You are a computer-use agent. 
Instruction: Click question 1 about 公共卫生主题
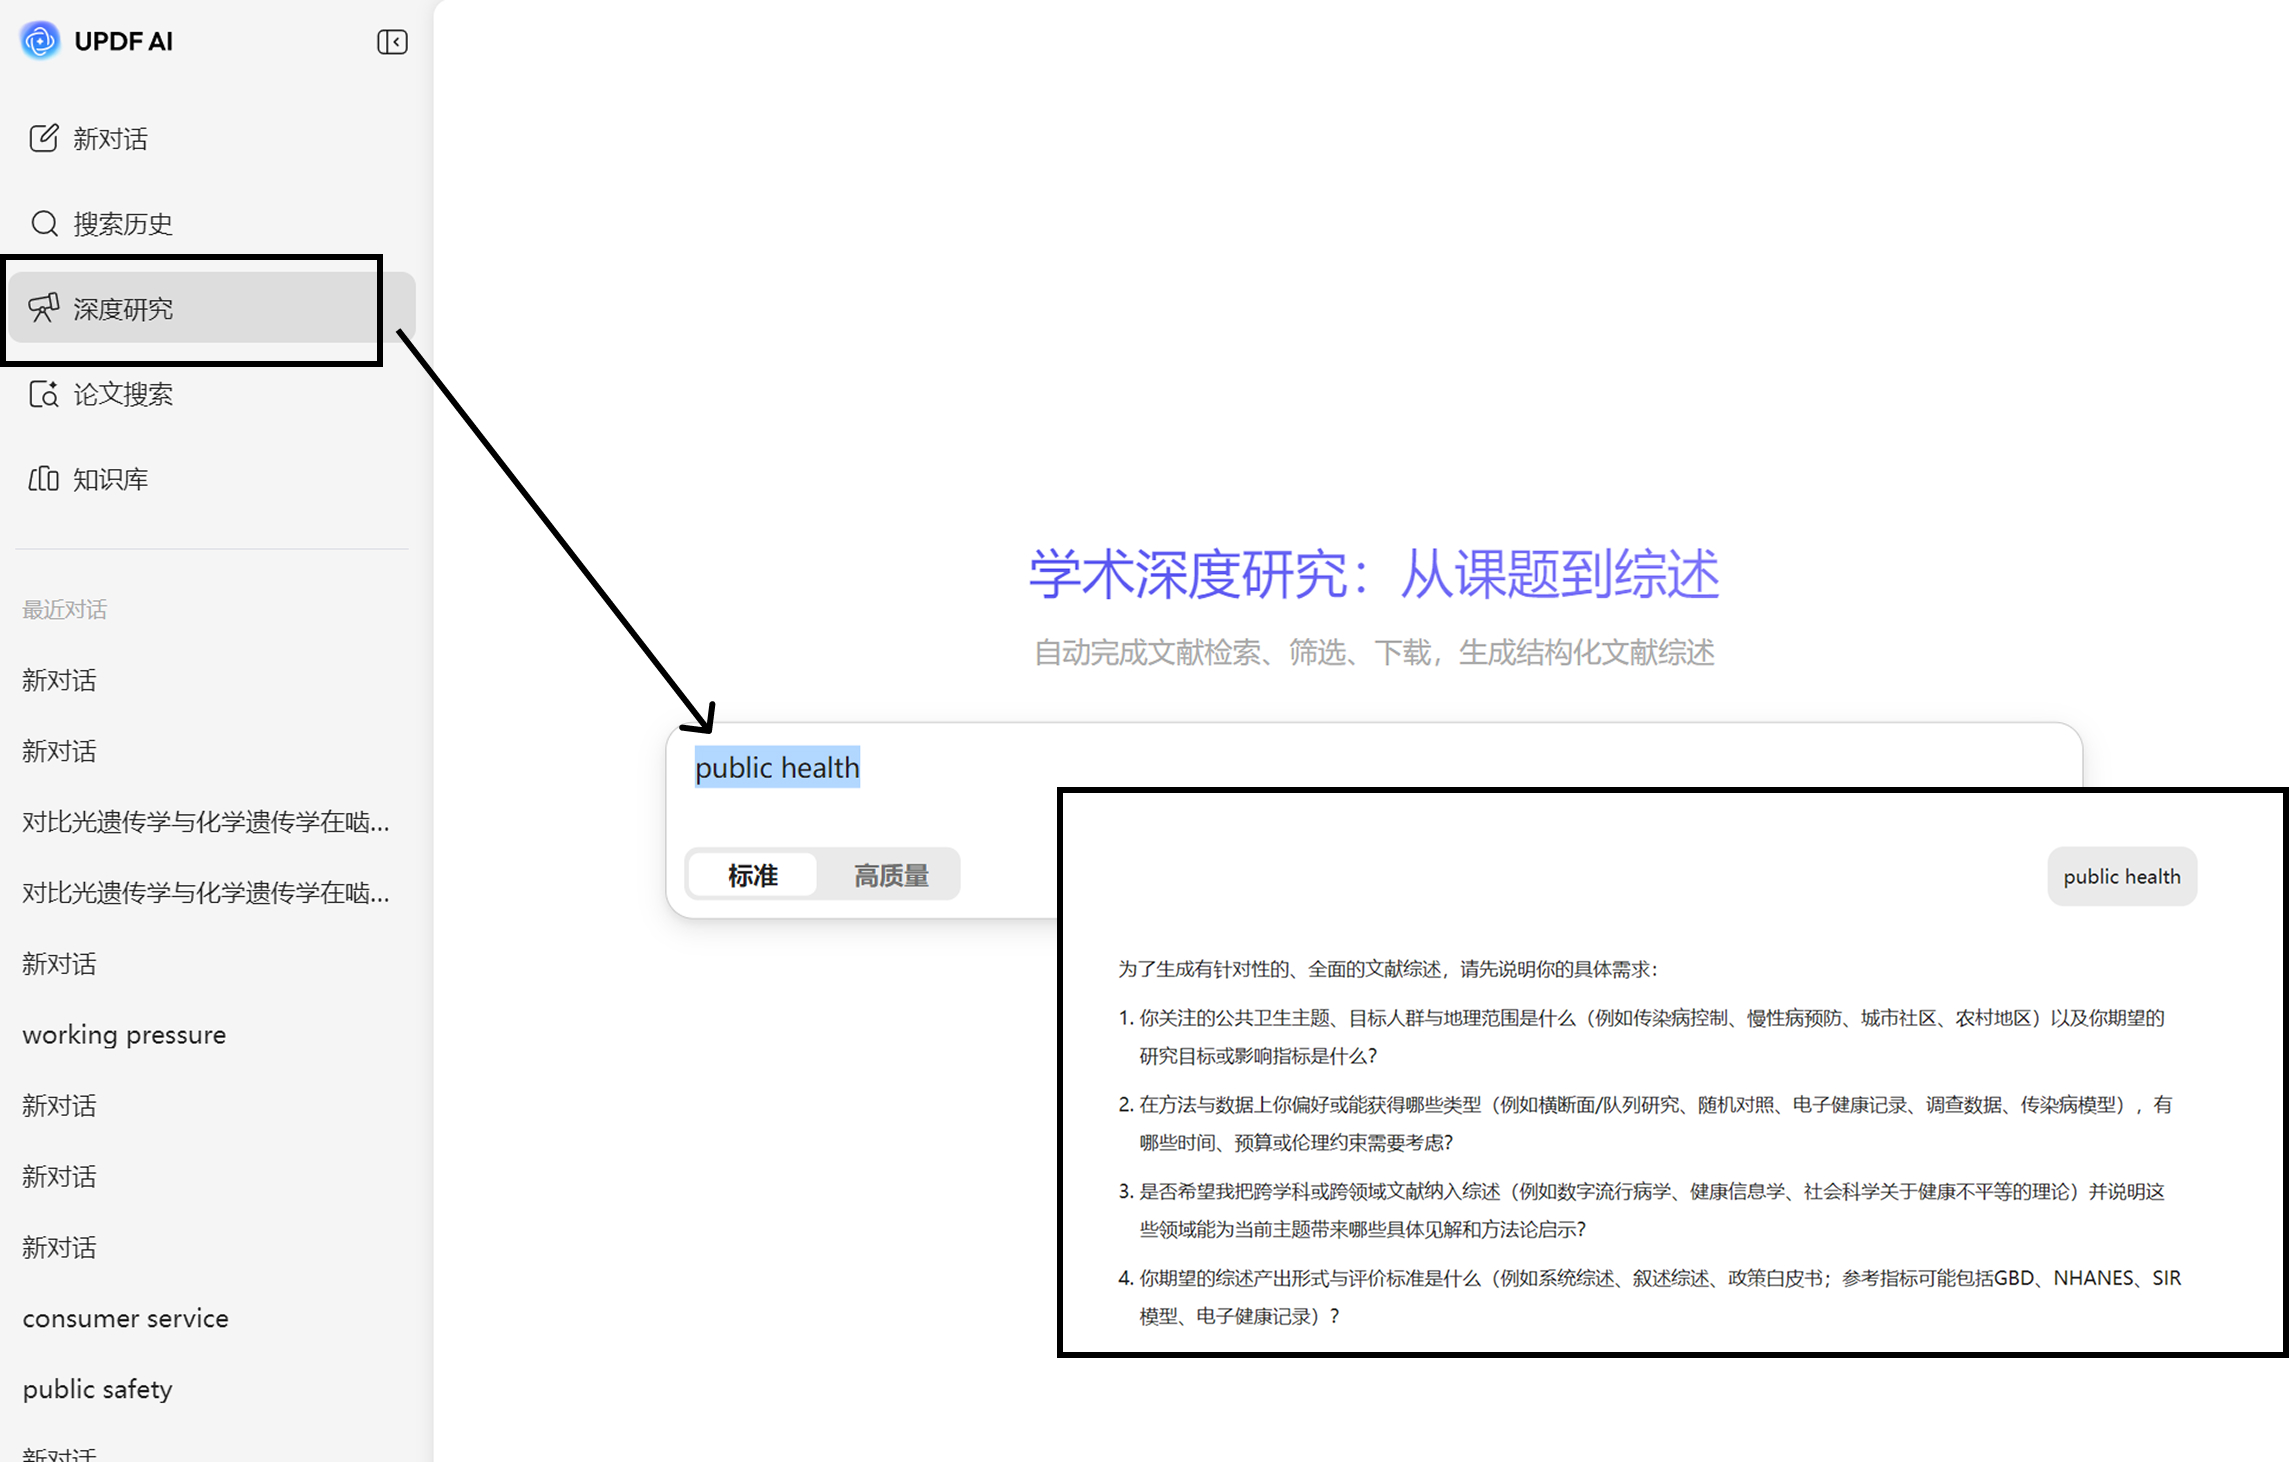[x=1641, y=1037]
